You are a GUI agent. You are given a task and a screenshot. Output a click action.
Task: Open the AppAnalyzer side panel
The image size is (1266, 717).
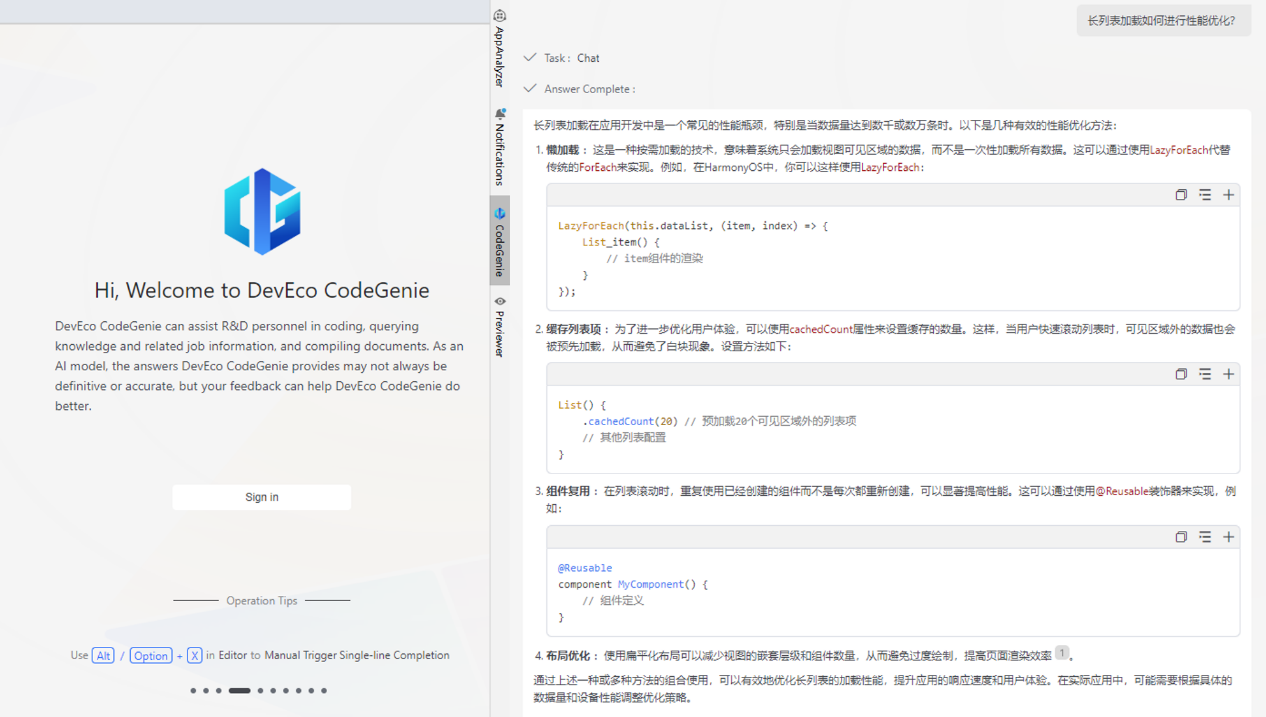(x=500, y=48)
